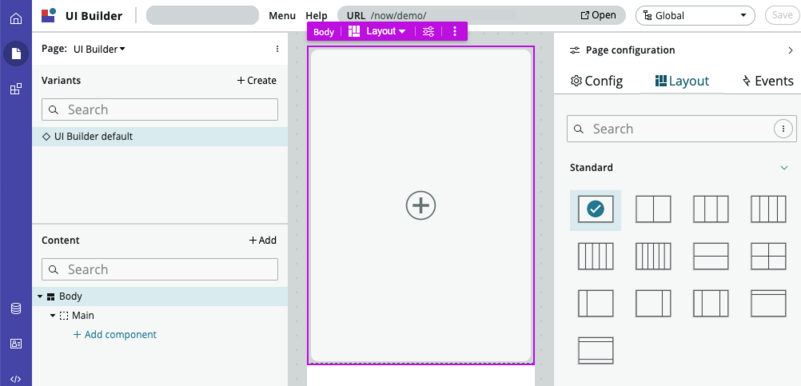Select the Pages document icon in sidebar

(16, 54)
